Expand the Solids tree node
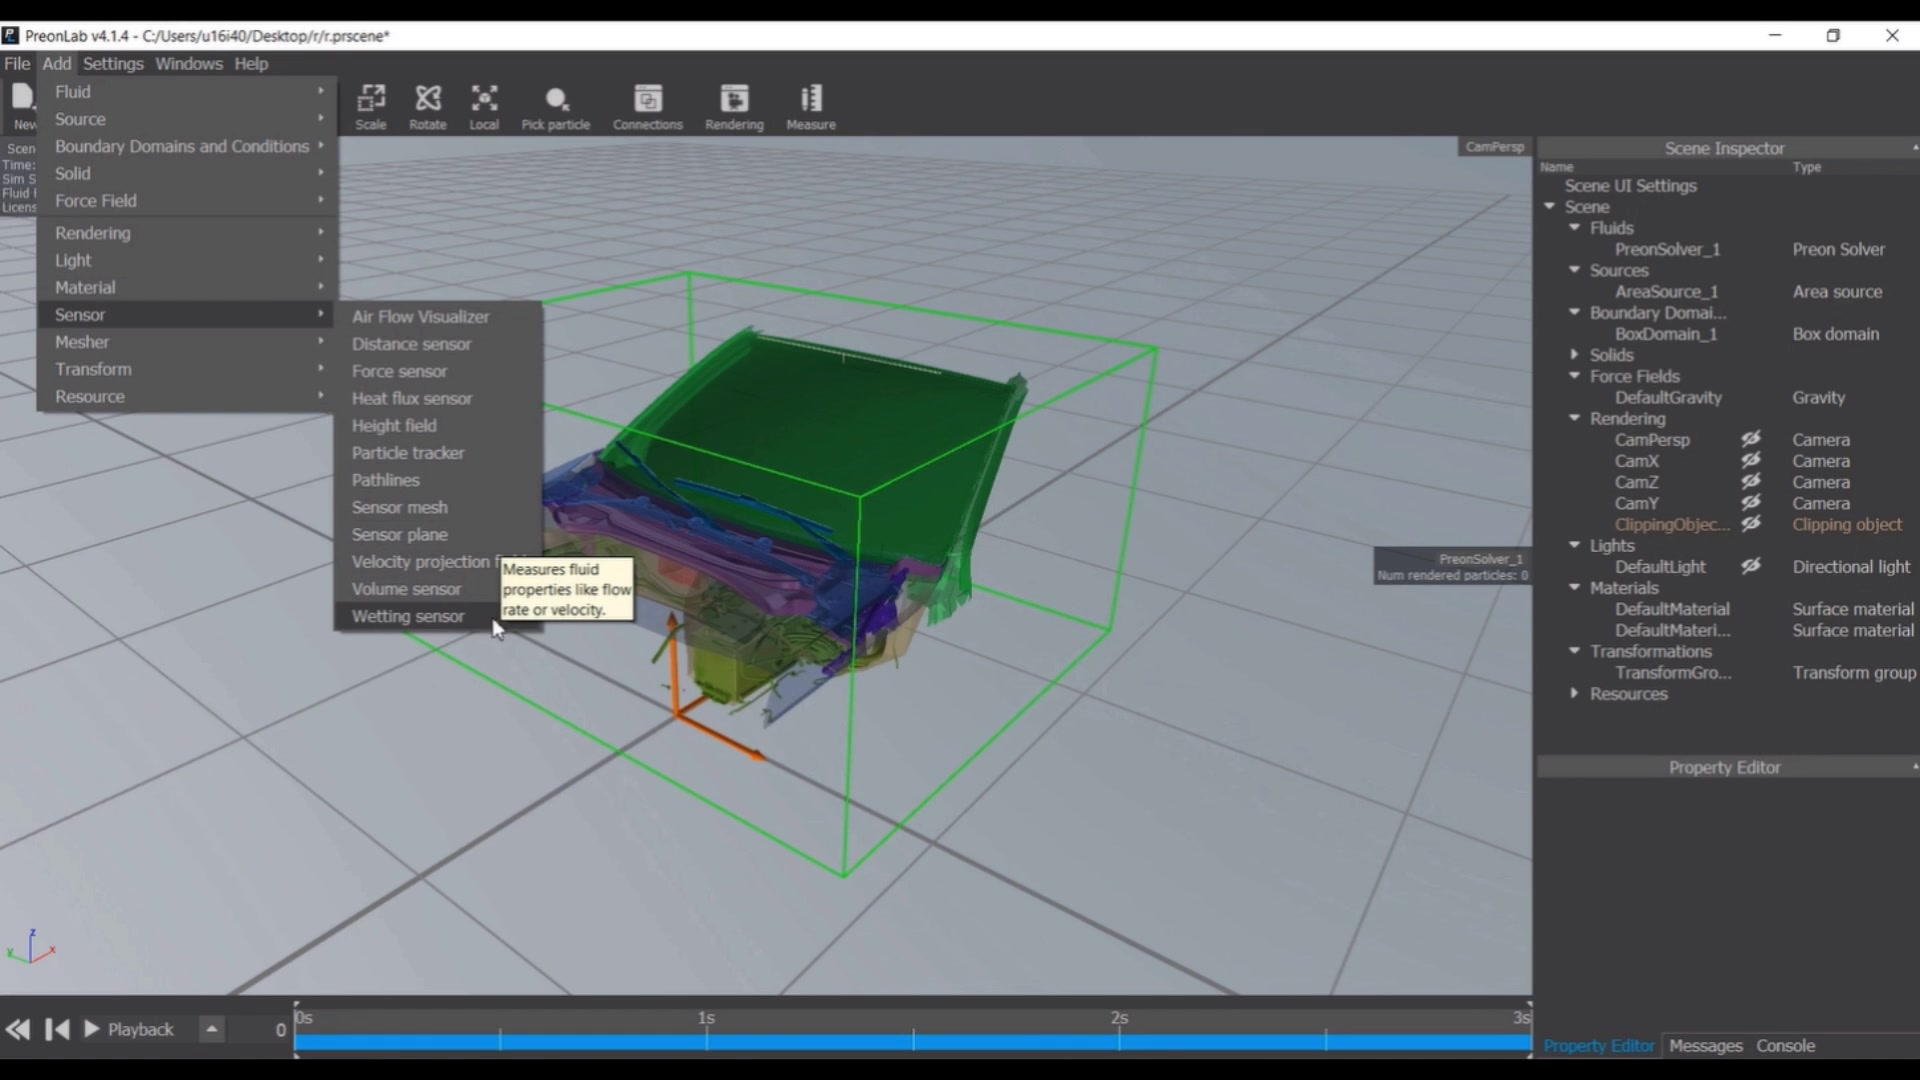 (1575, 355)
